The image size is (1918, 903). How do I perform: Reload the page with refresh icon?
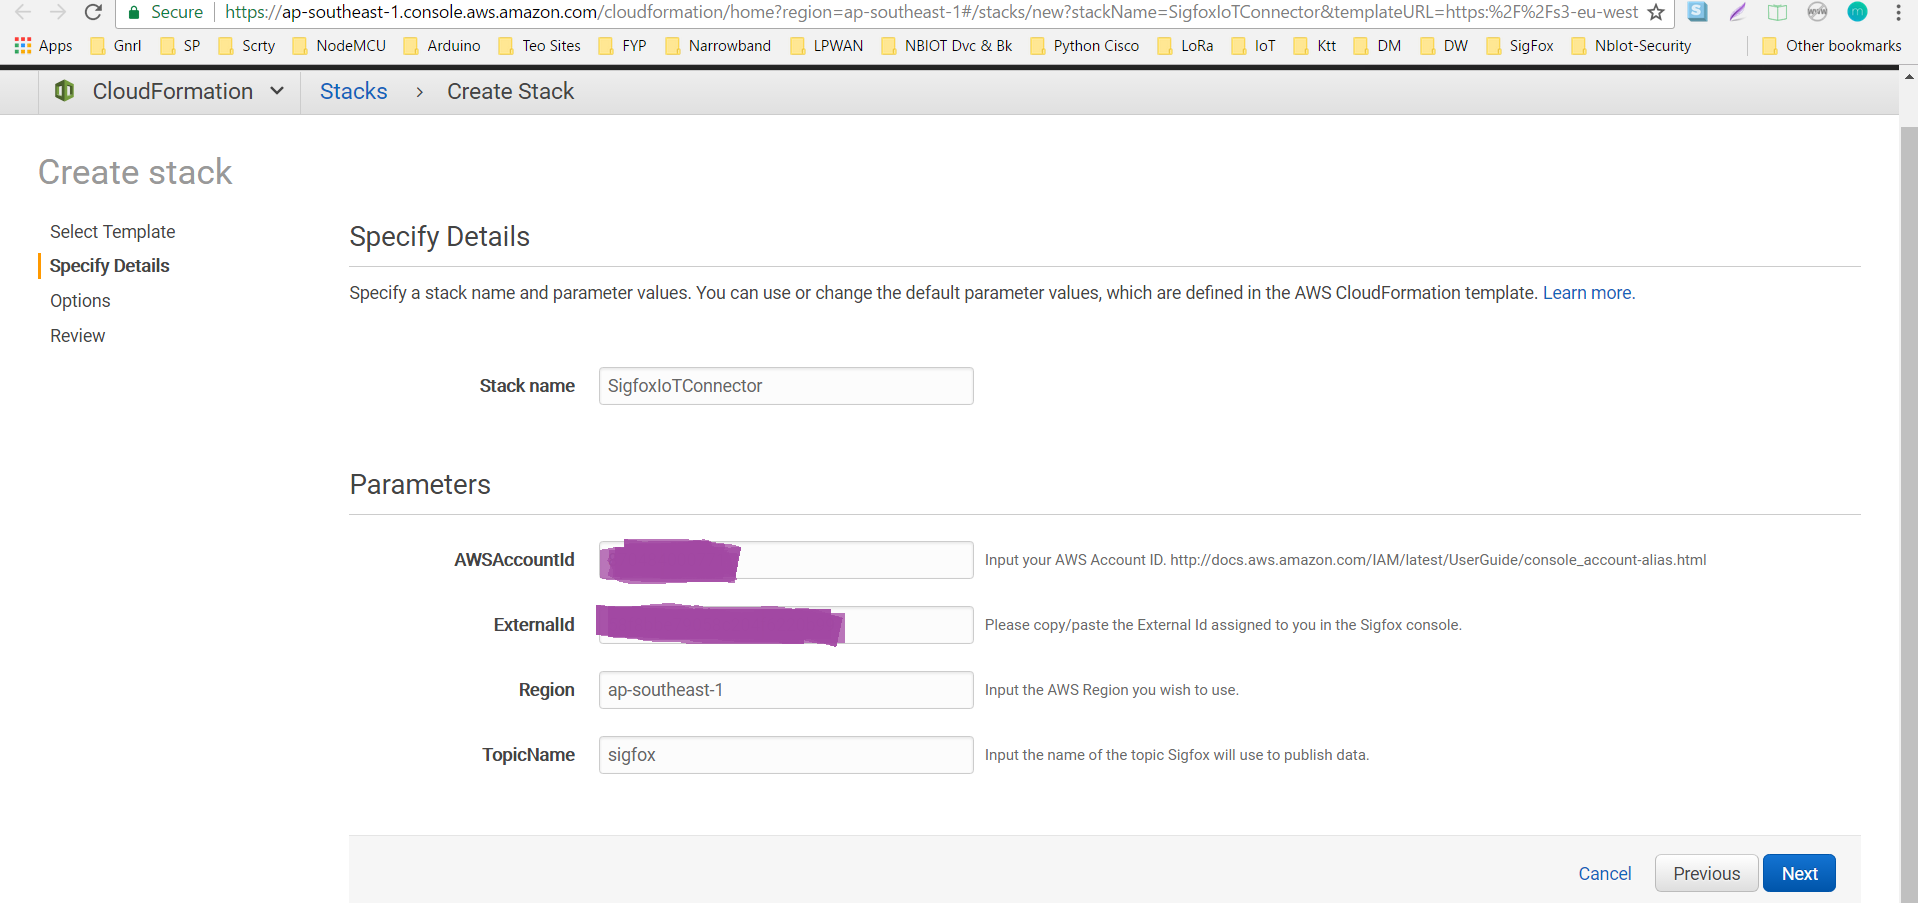point(93,12)
